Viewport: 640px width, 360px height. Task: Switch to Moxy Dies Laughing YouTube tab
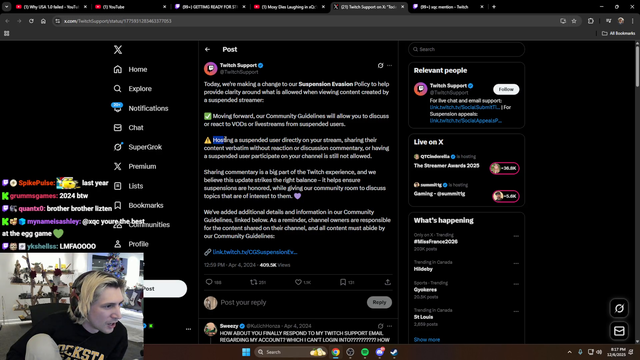pos(288,7)
